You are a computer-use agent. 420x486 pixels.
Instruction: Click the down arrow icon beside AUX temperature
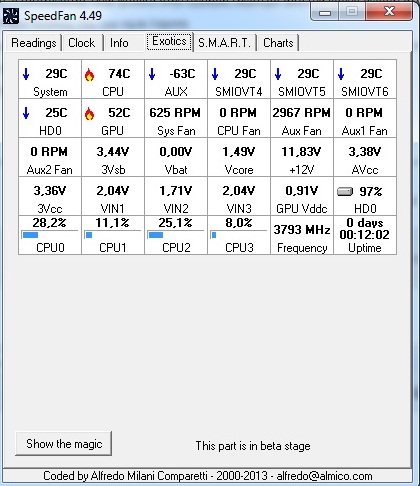(x=152, y=74)
